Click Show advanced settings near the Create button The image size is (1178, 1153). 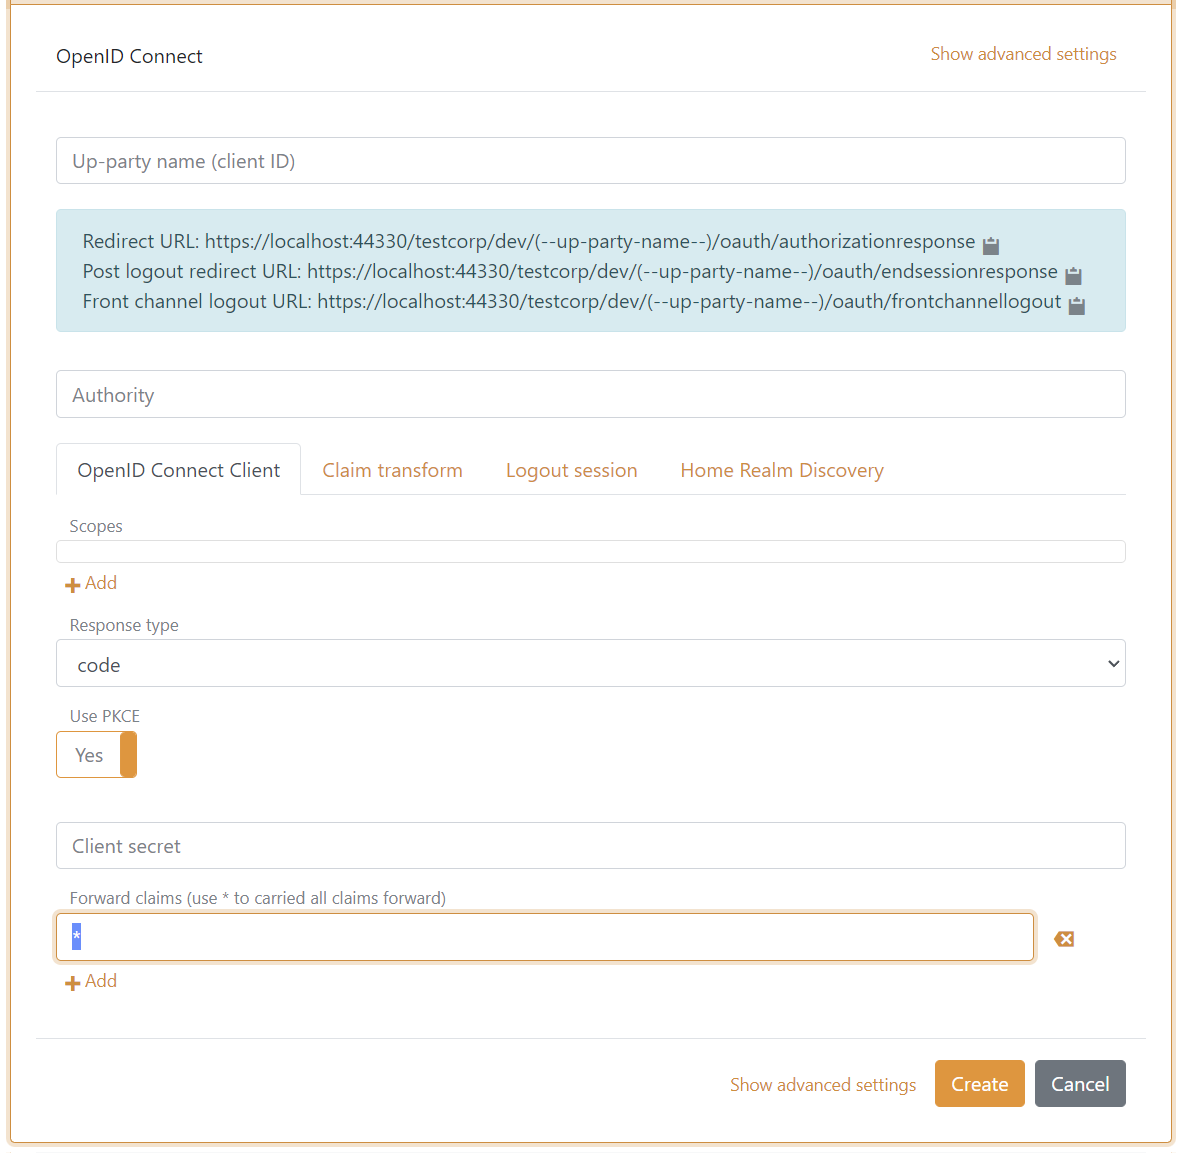[822, 1084]
